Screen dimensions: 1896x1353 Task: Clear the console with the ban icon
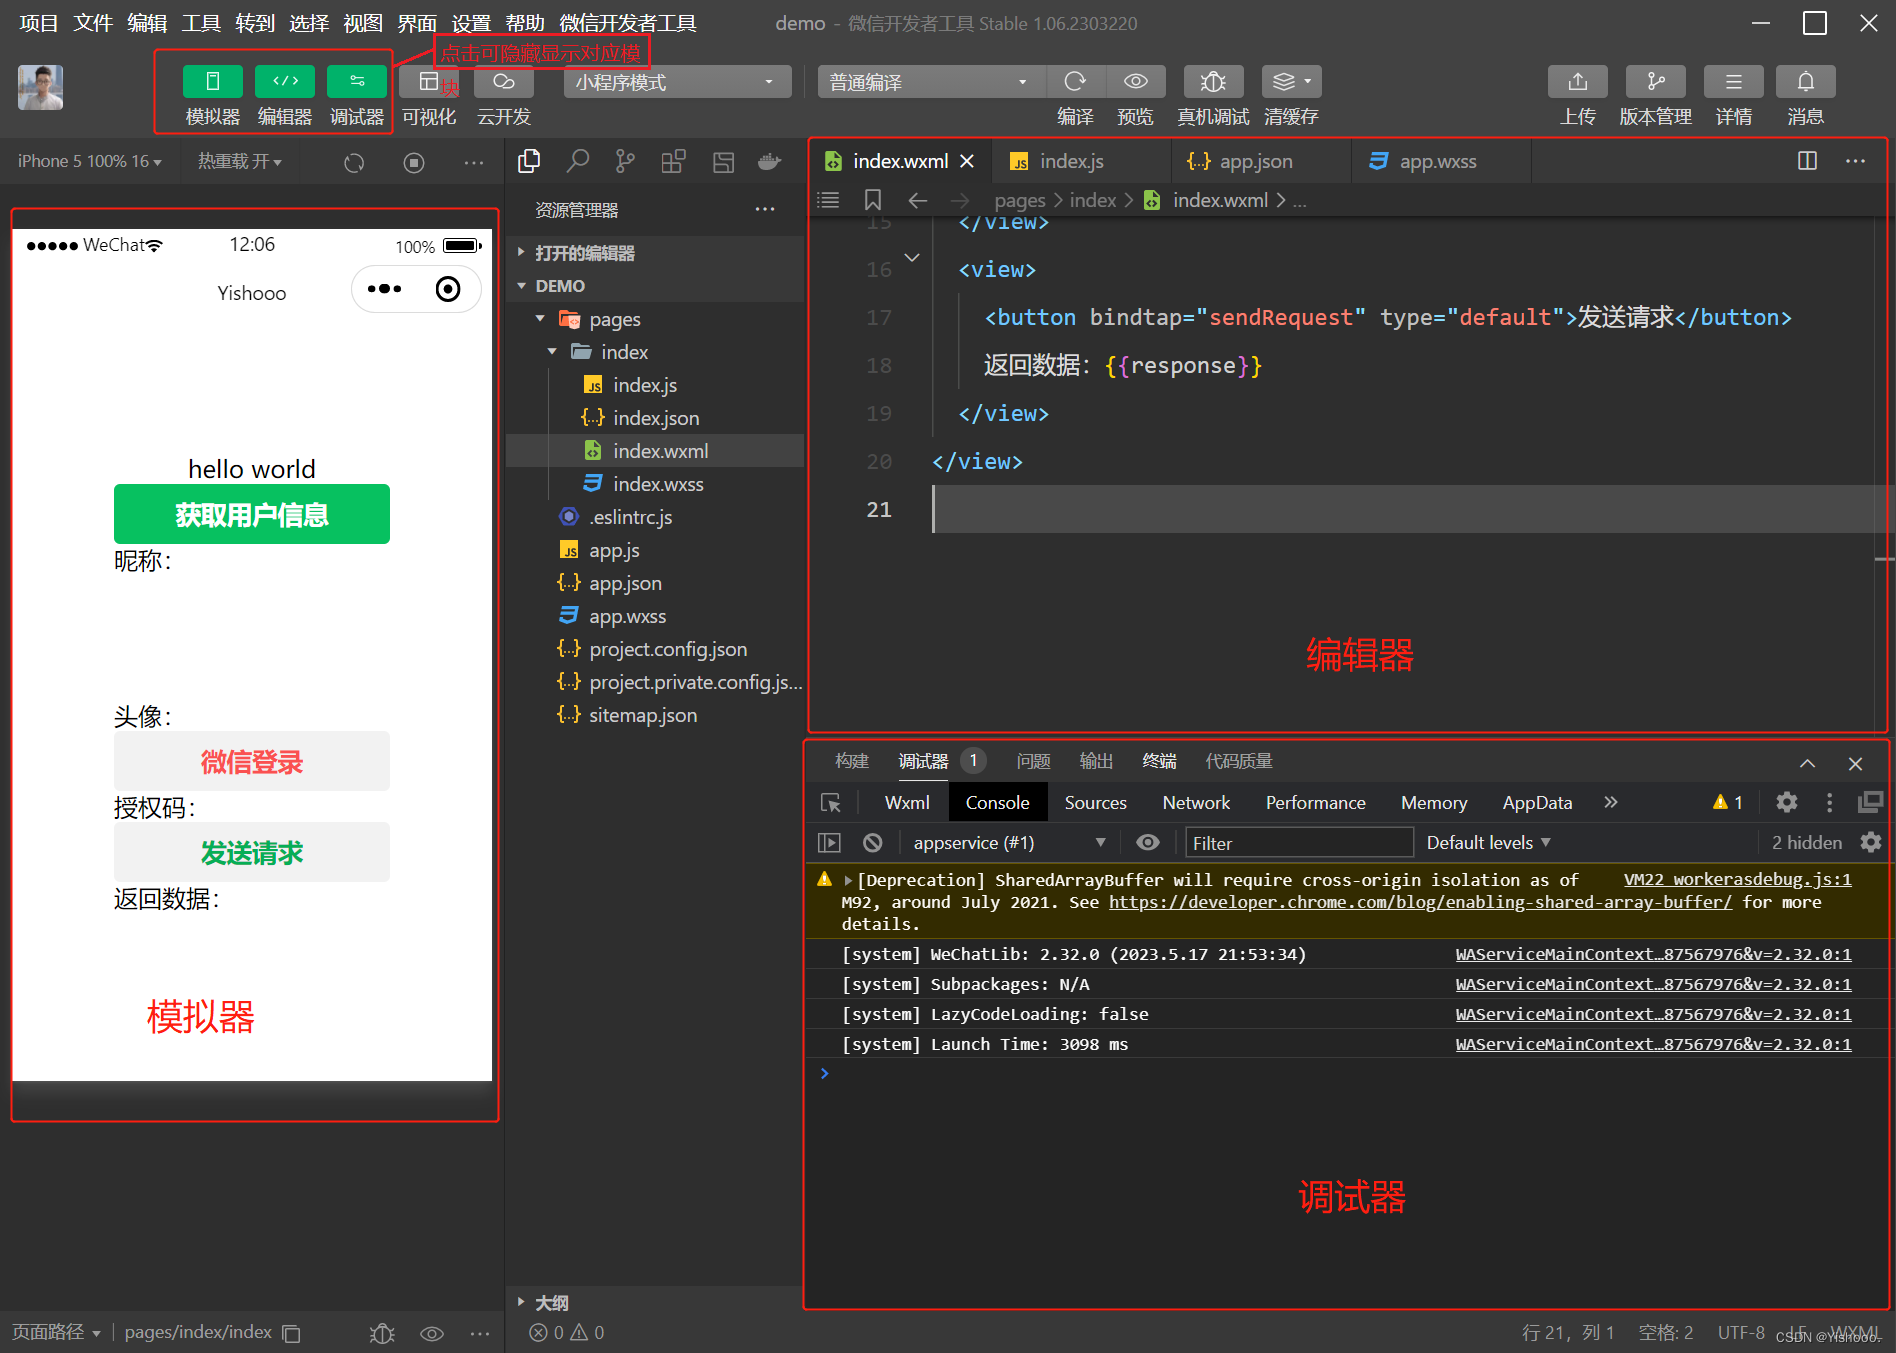click(x=873, y=842)
